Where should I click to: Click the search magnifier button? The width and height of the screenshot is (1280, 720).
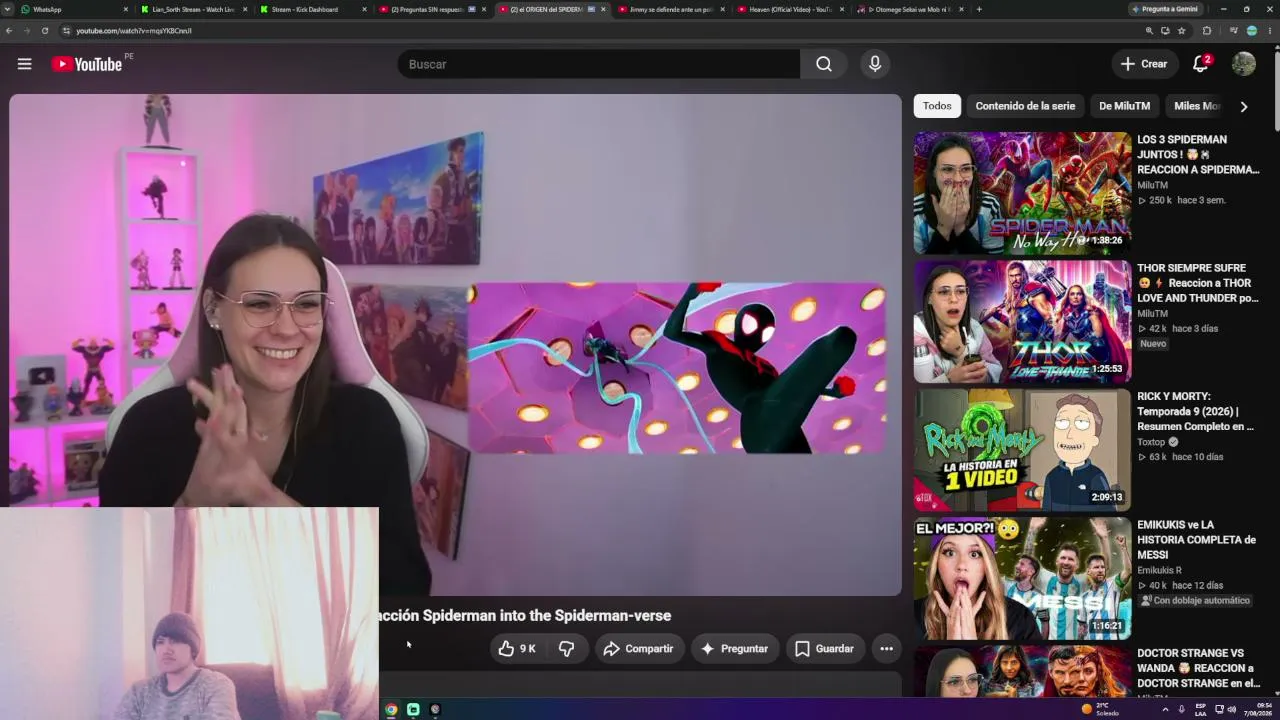[x=823, y=64]
